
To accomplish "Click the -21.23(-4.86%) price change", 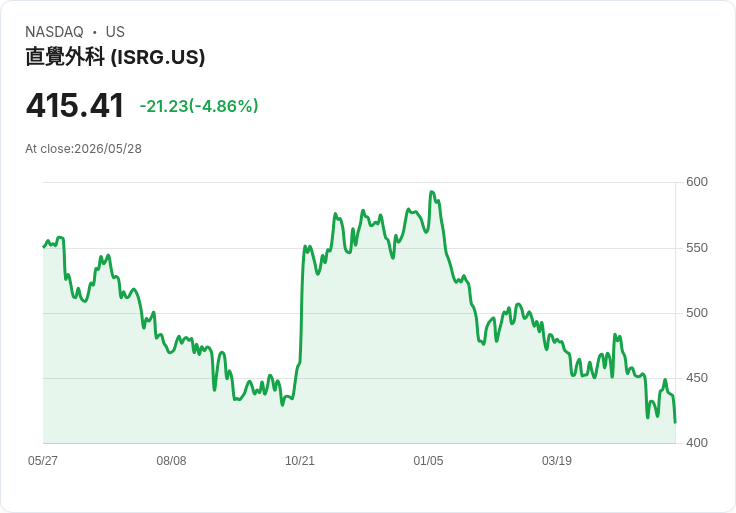I will [x=199, y=106].
